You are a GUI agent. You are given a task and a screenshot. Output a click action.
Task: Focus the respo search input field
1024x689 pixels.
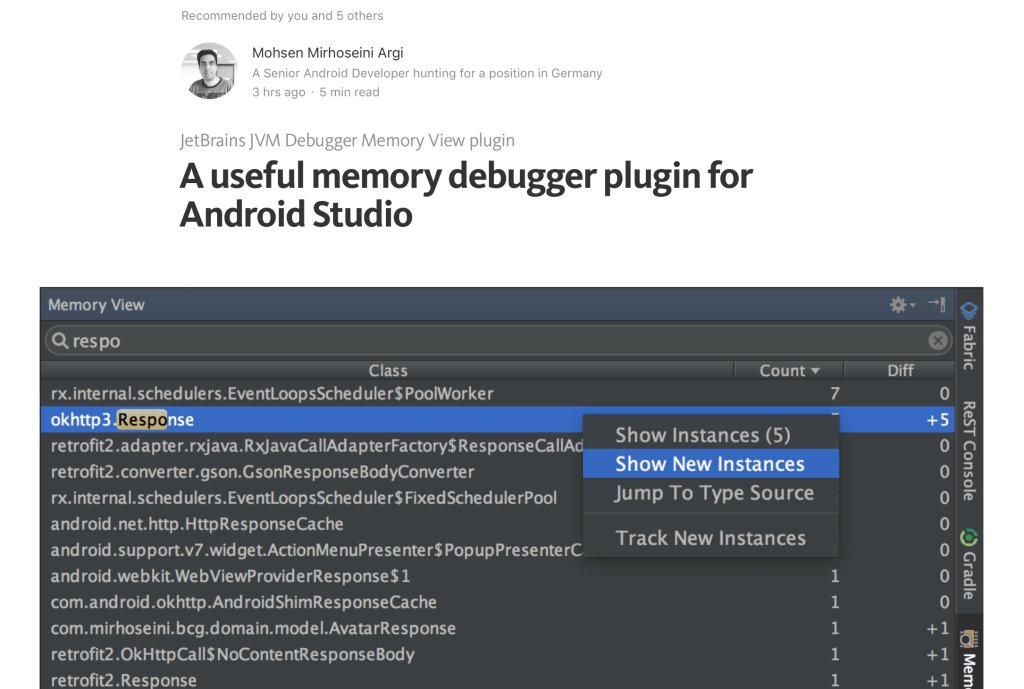[498, 340]
